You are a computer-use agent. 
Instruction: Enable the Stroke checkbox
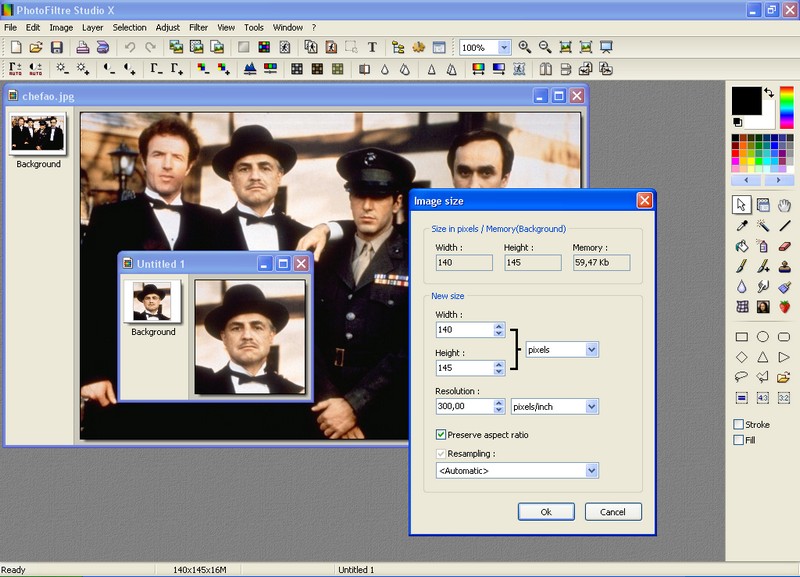(738, 424)
